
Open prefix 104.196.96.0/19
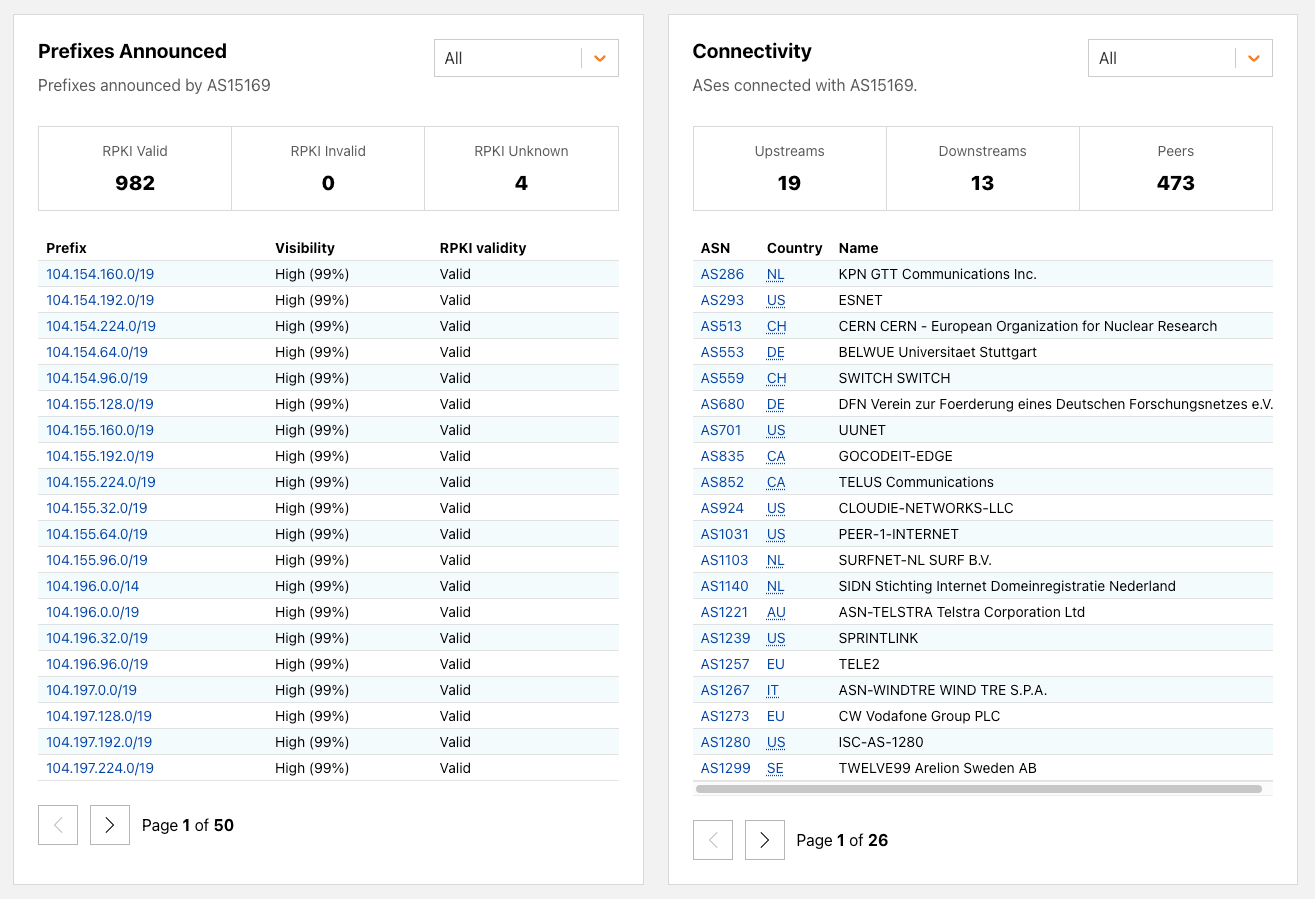[97, 664]
